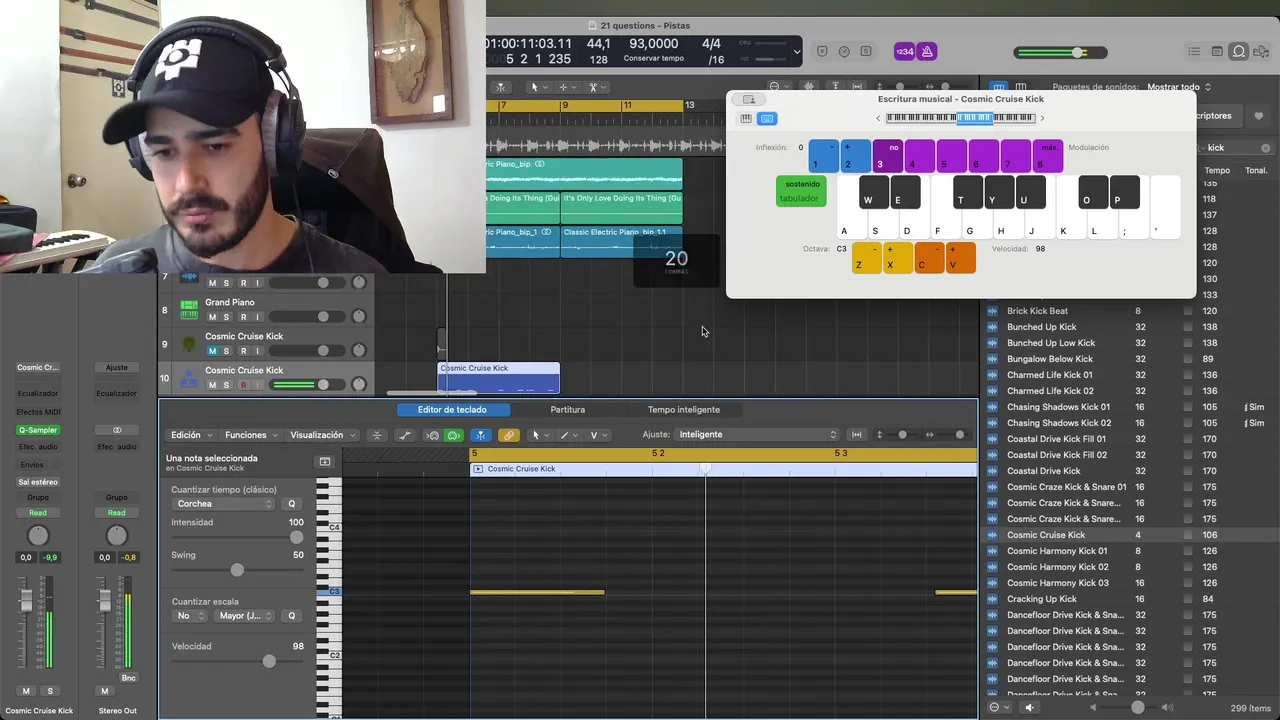Open the Edición menu in piano roll

pyautogui.click(x=191, y=435)
